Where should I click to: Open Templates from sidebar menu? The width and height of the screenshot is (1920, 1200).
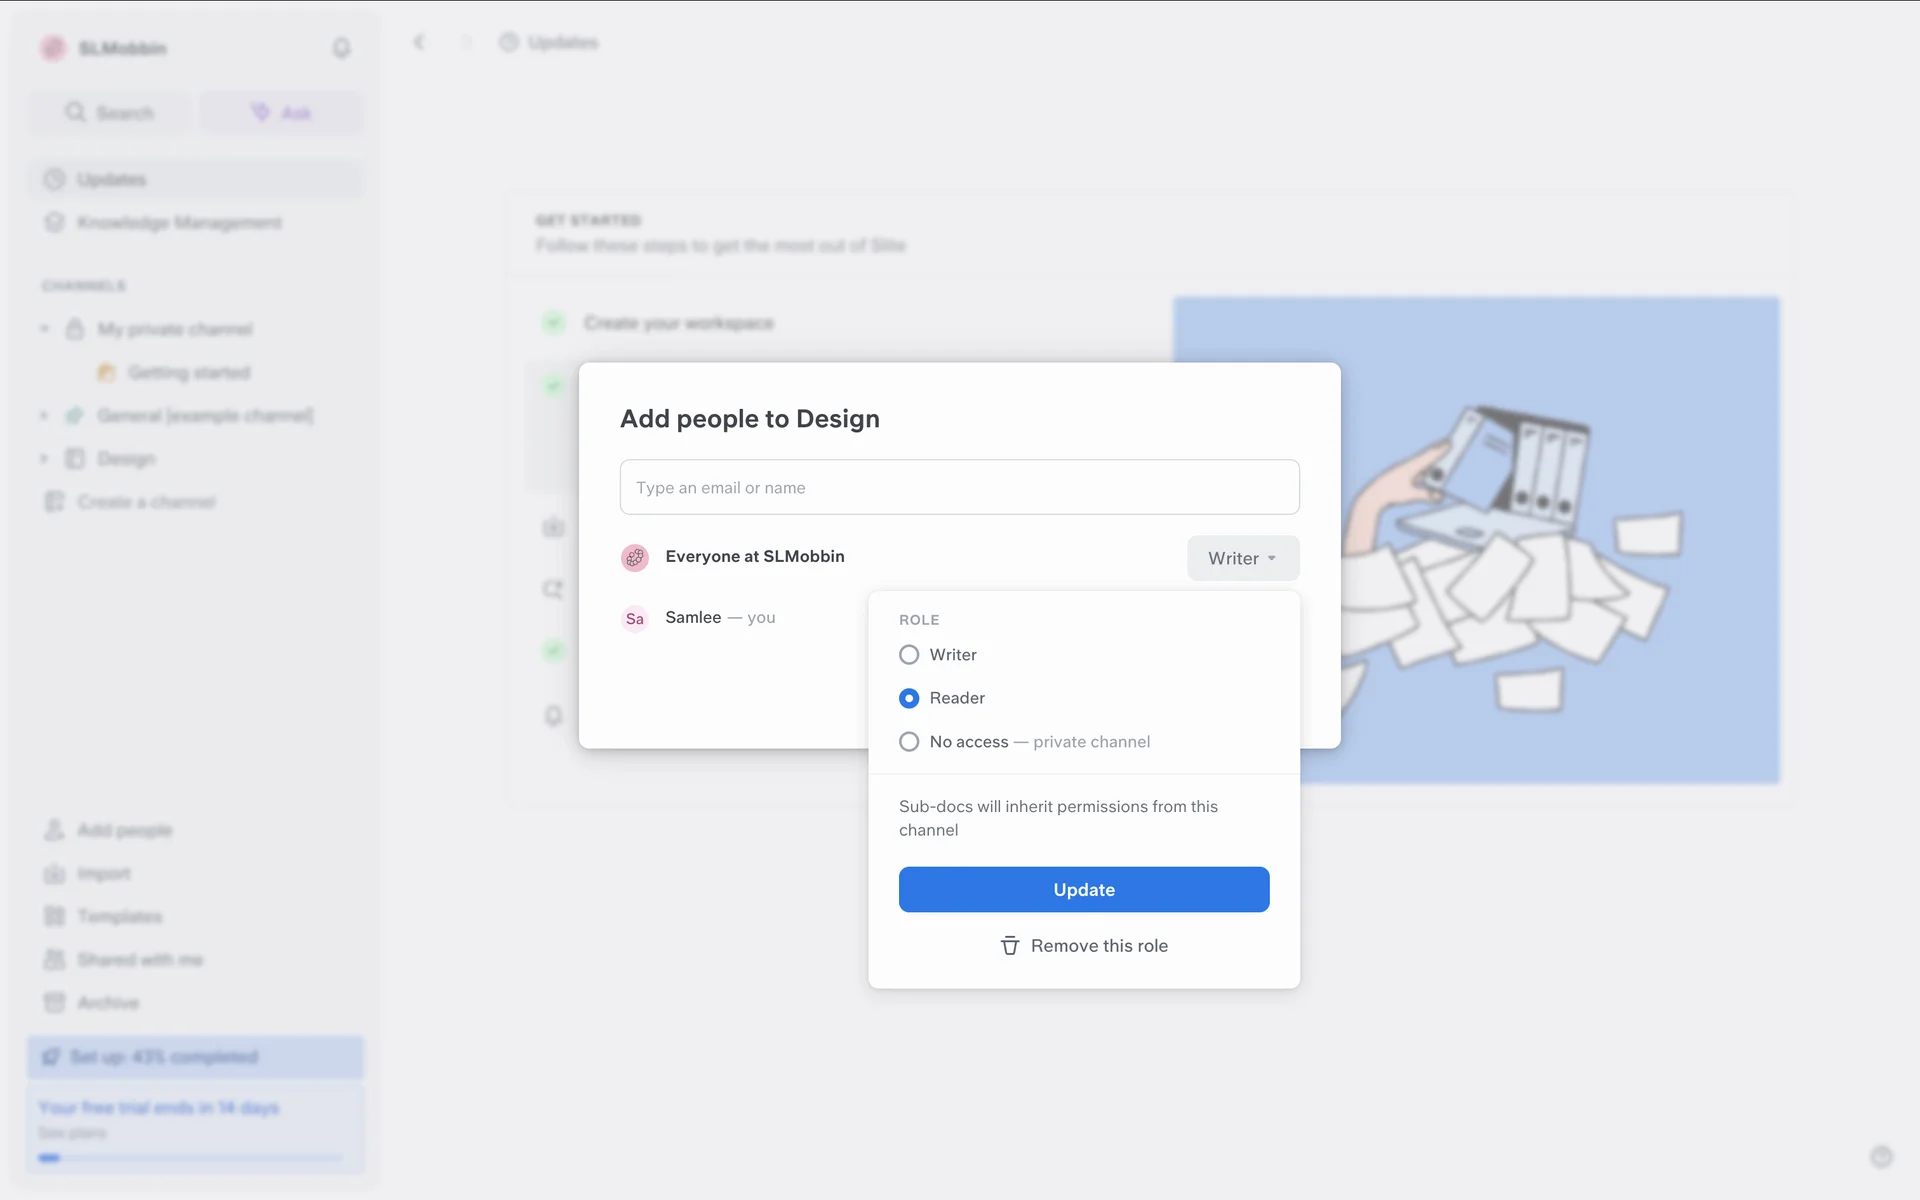pos(119,916)
